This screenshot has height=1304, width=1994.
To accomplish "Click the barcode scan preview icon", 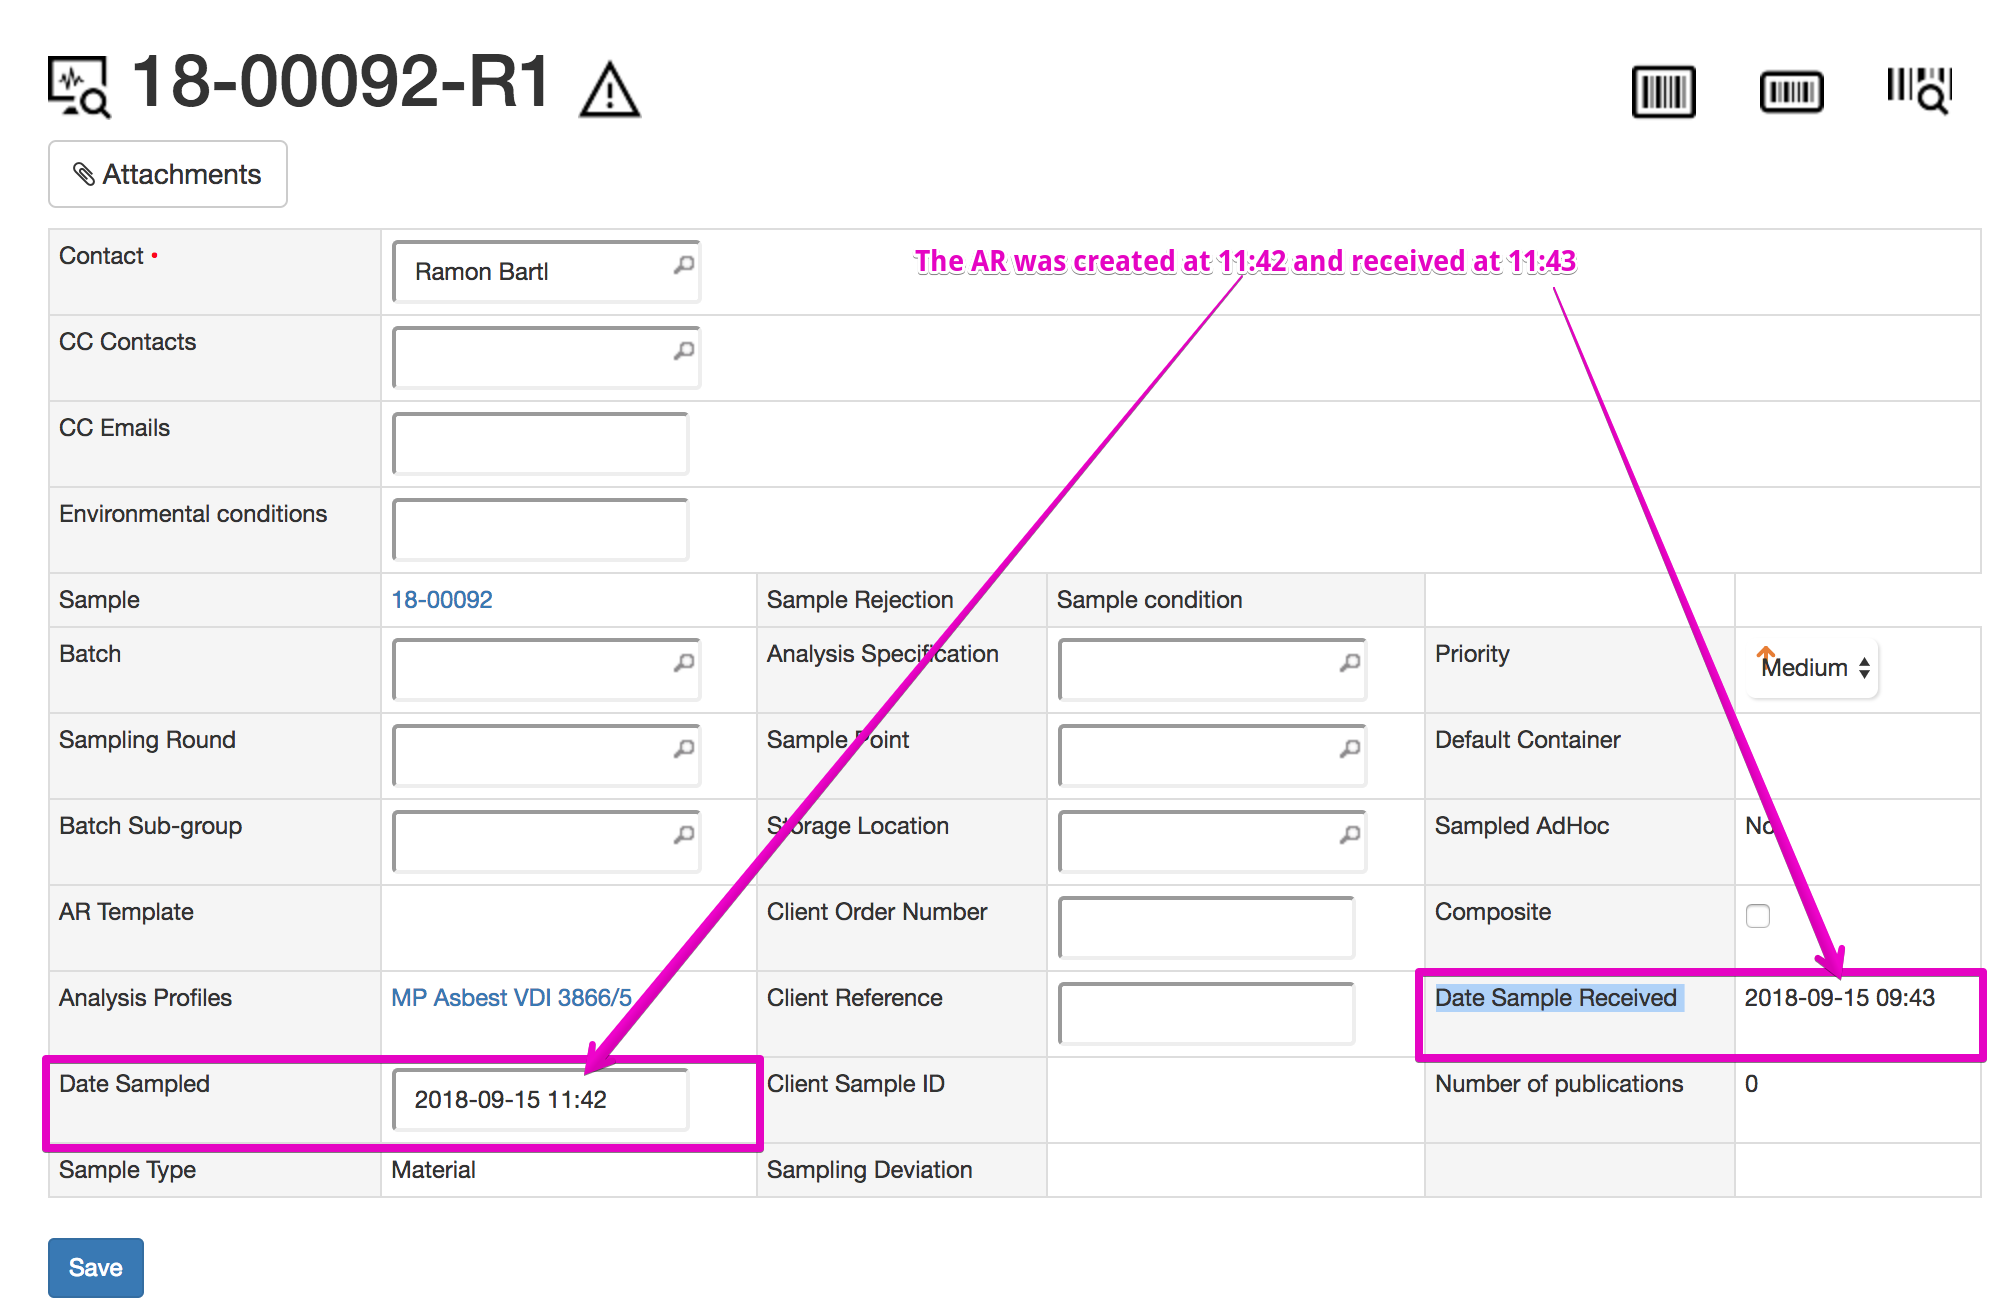I will (x=1919, y=90).
